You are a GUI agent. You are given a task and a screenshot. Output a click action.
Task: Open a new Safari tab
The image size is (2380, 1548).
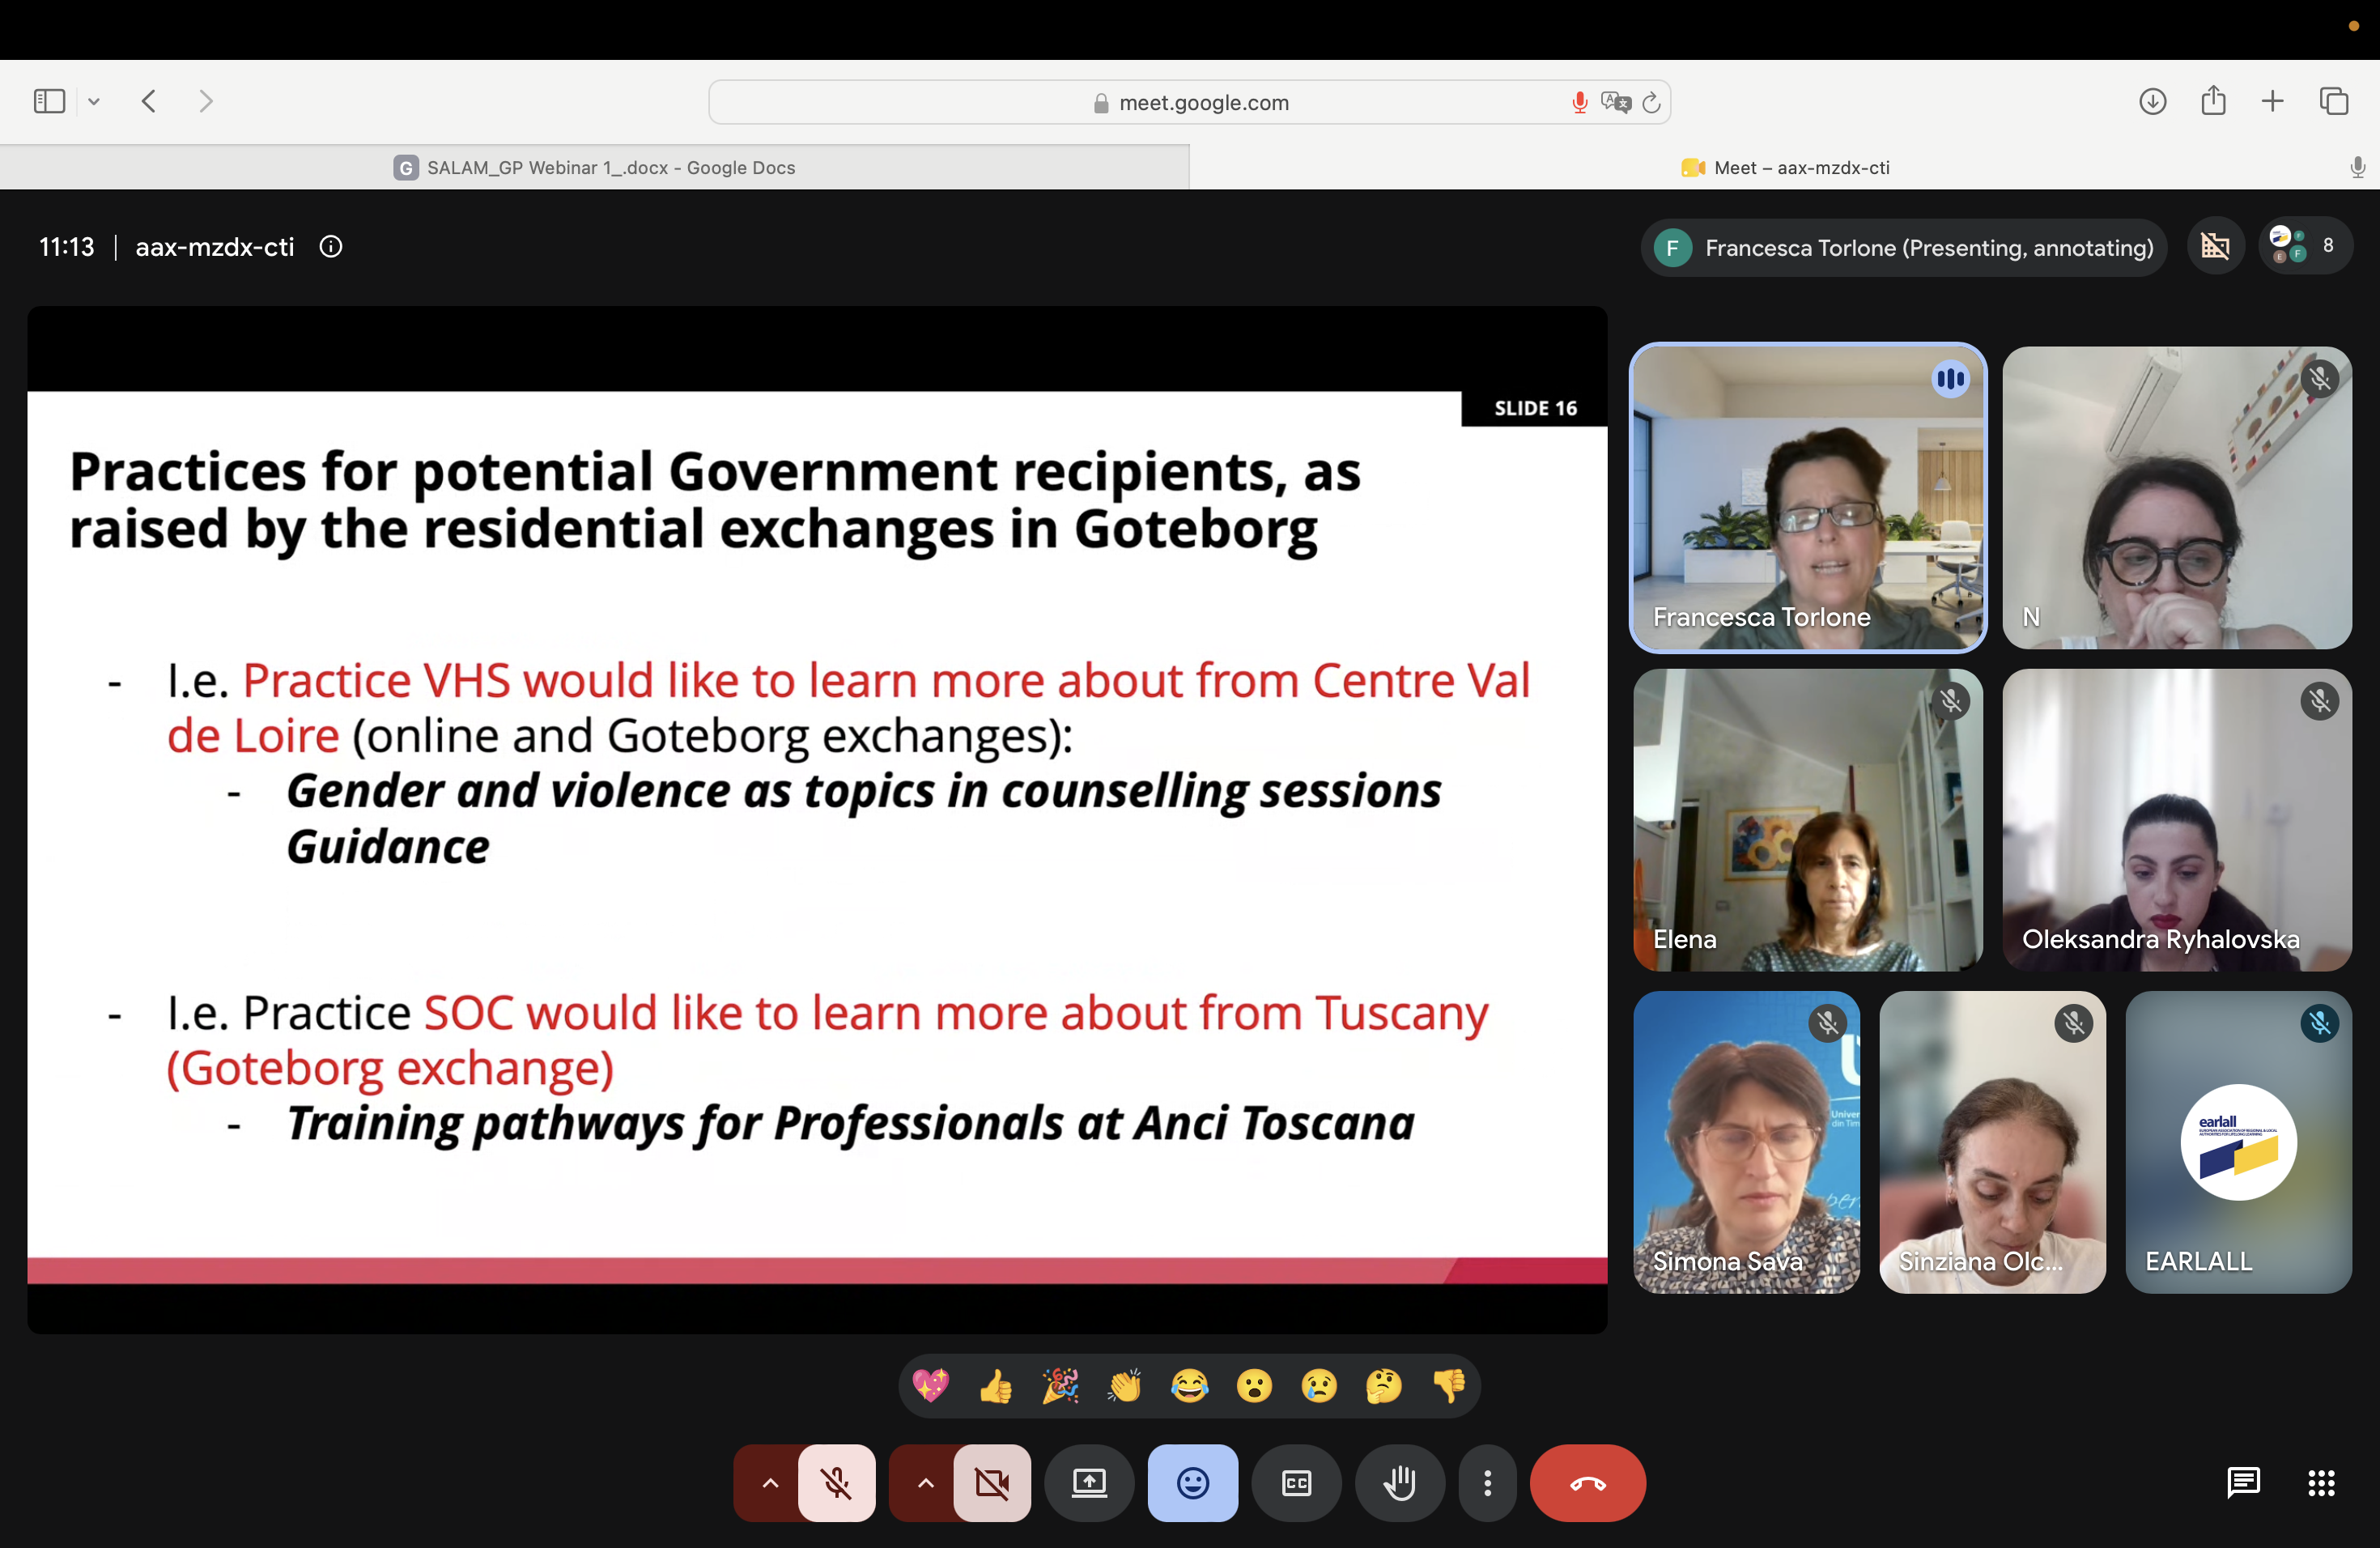tap(2272, 101)
